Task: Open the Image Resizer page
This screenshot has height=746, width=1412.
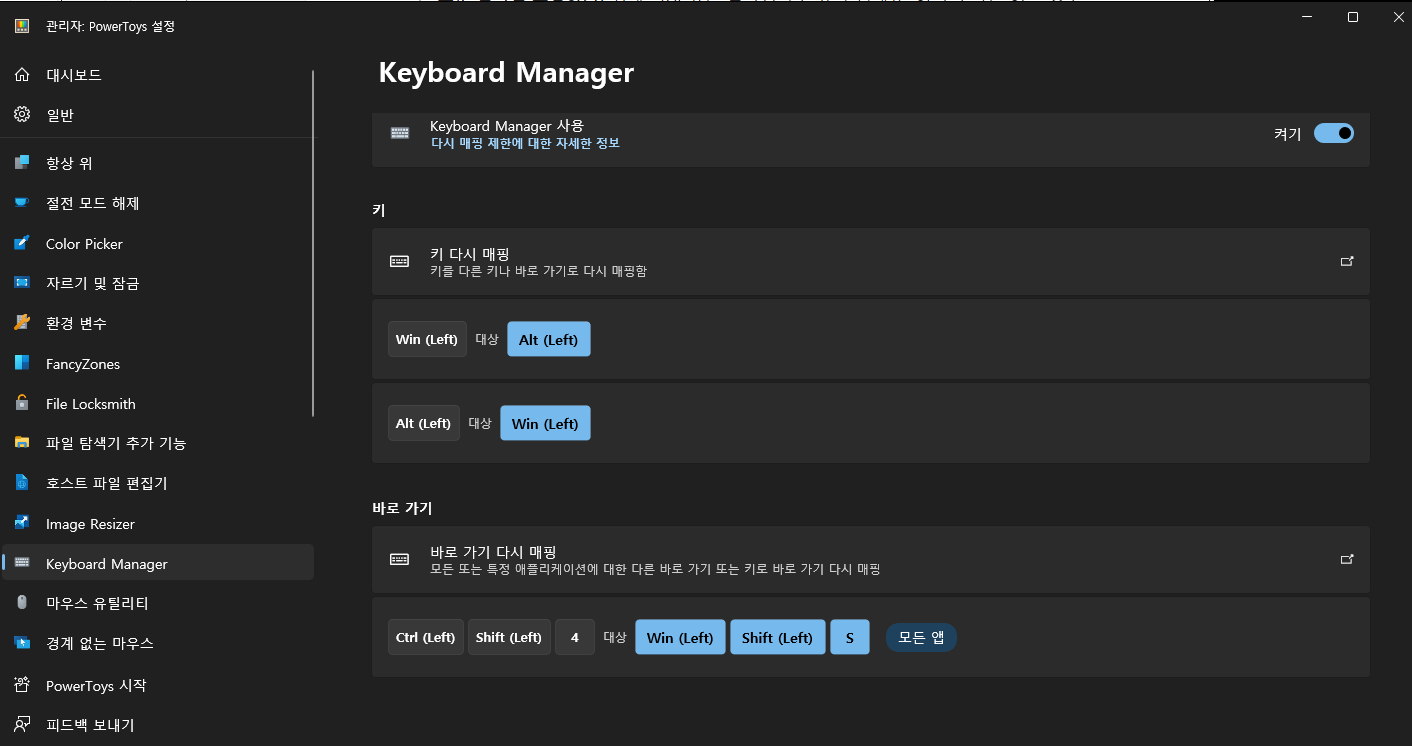Action: [x=158, y=524]
